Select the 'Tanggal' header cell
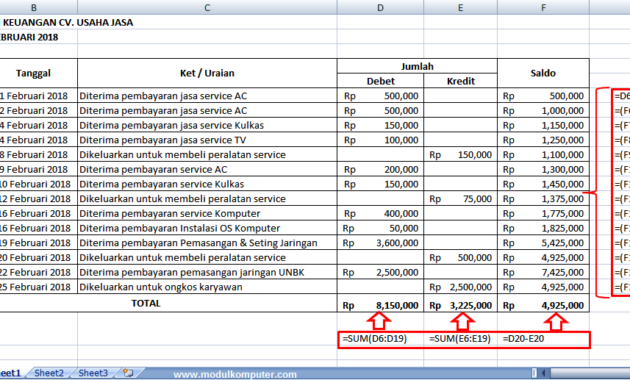The width and height of the screenshot is (630, 380). tap(39, 73)
